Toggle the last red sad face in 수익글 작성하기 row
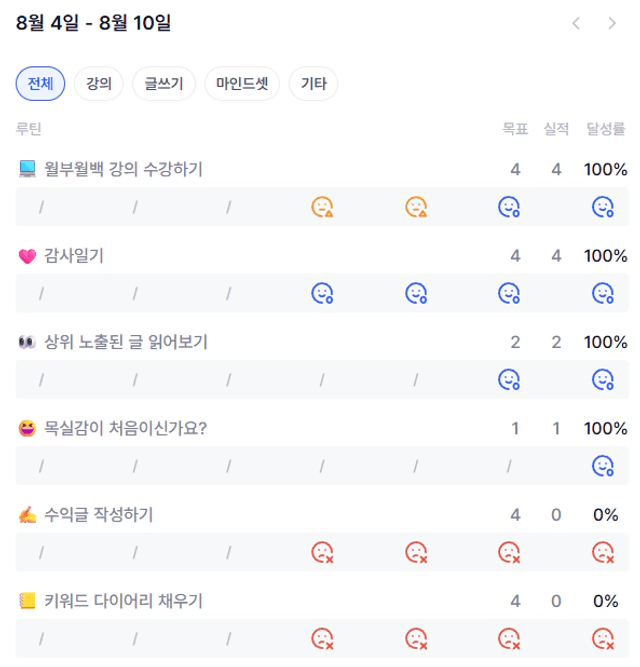 [603, 552]
